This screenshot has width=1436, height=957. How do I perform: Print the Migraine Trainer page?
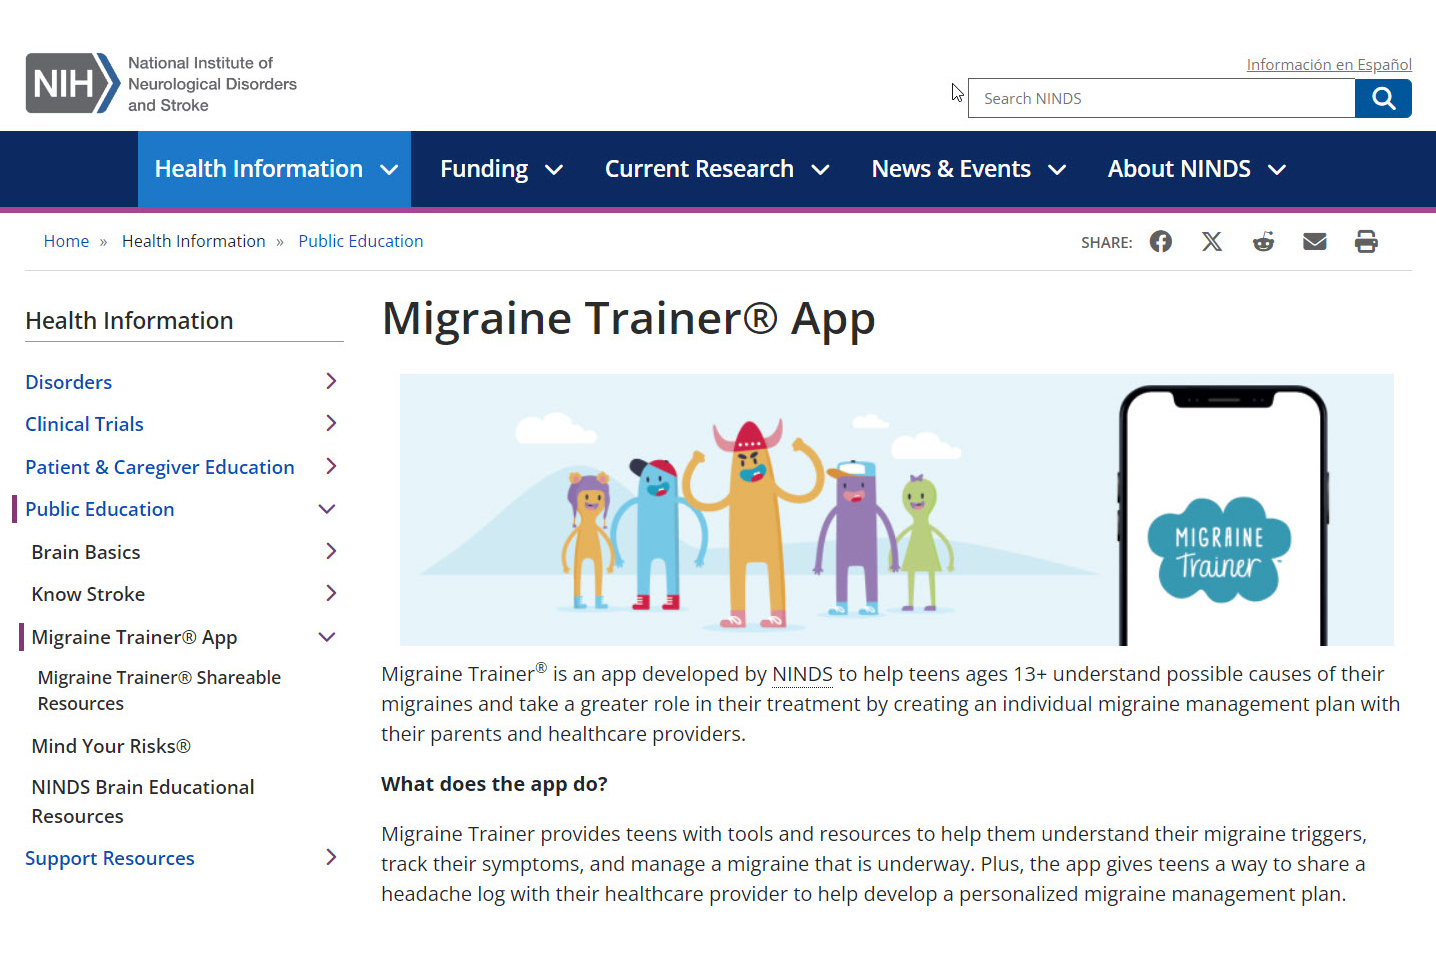click(x=1365, y=241)
